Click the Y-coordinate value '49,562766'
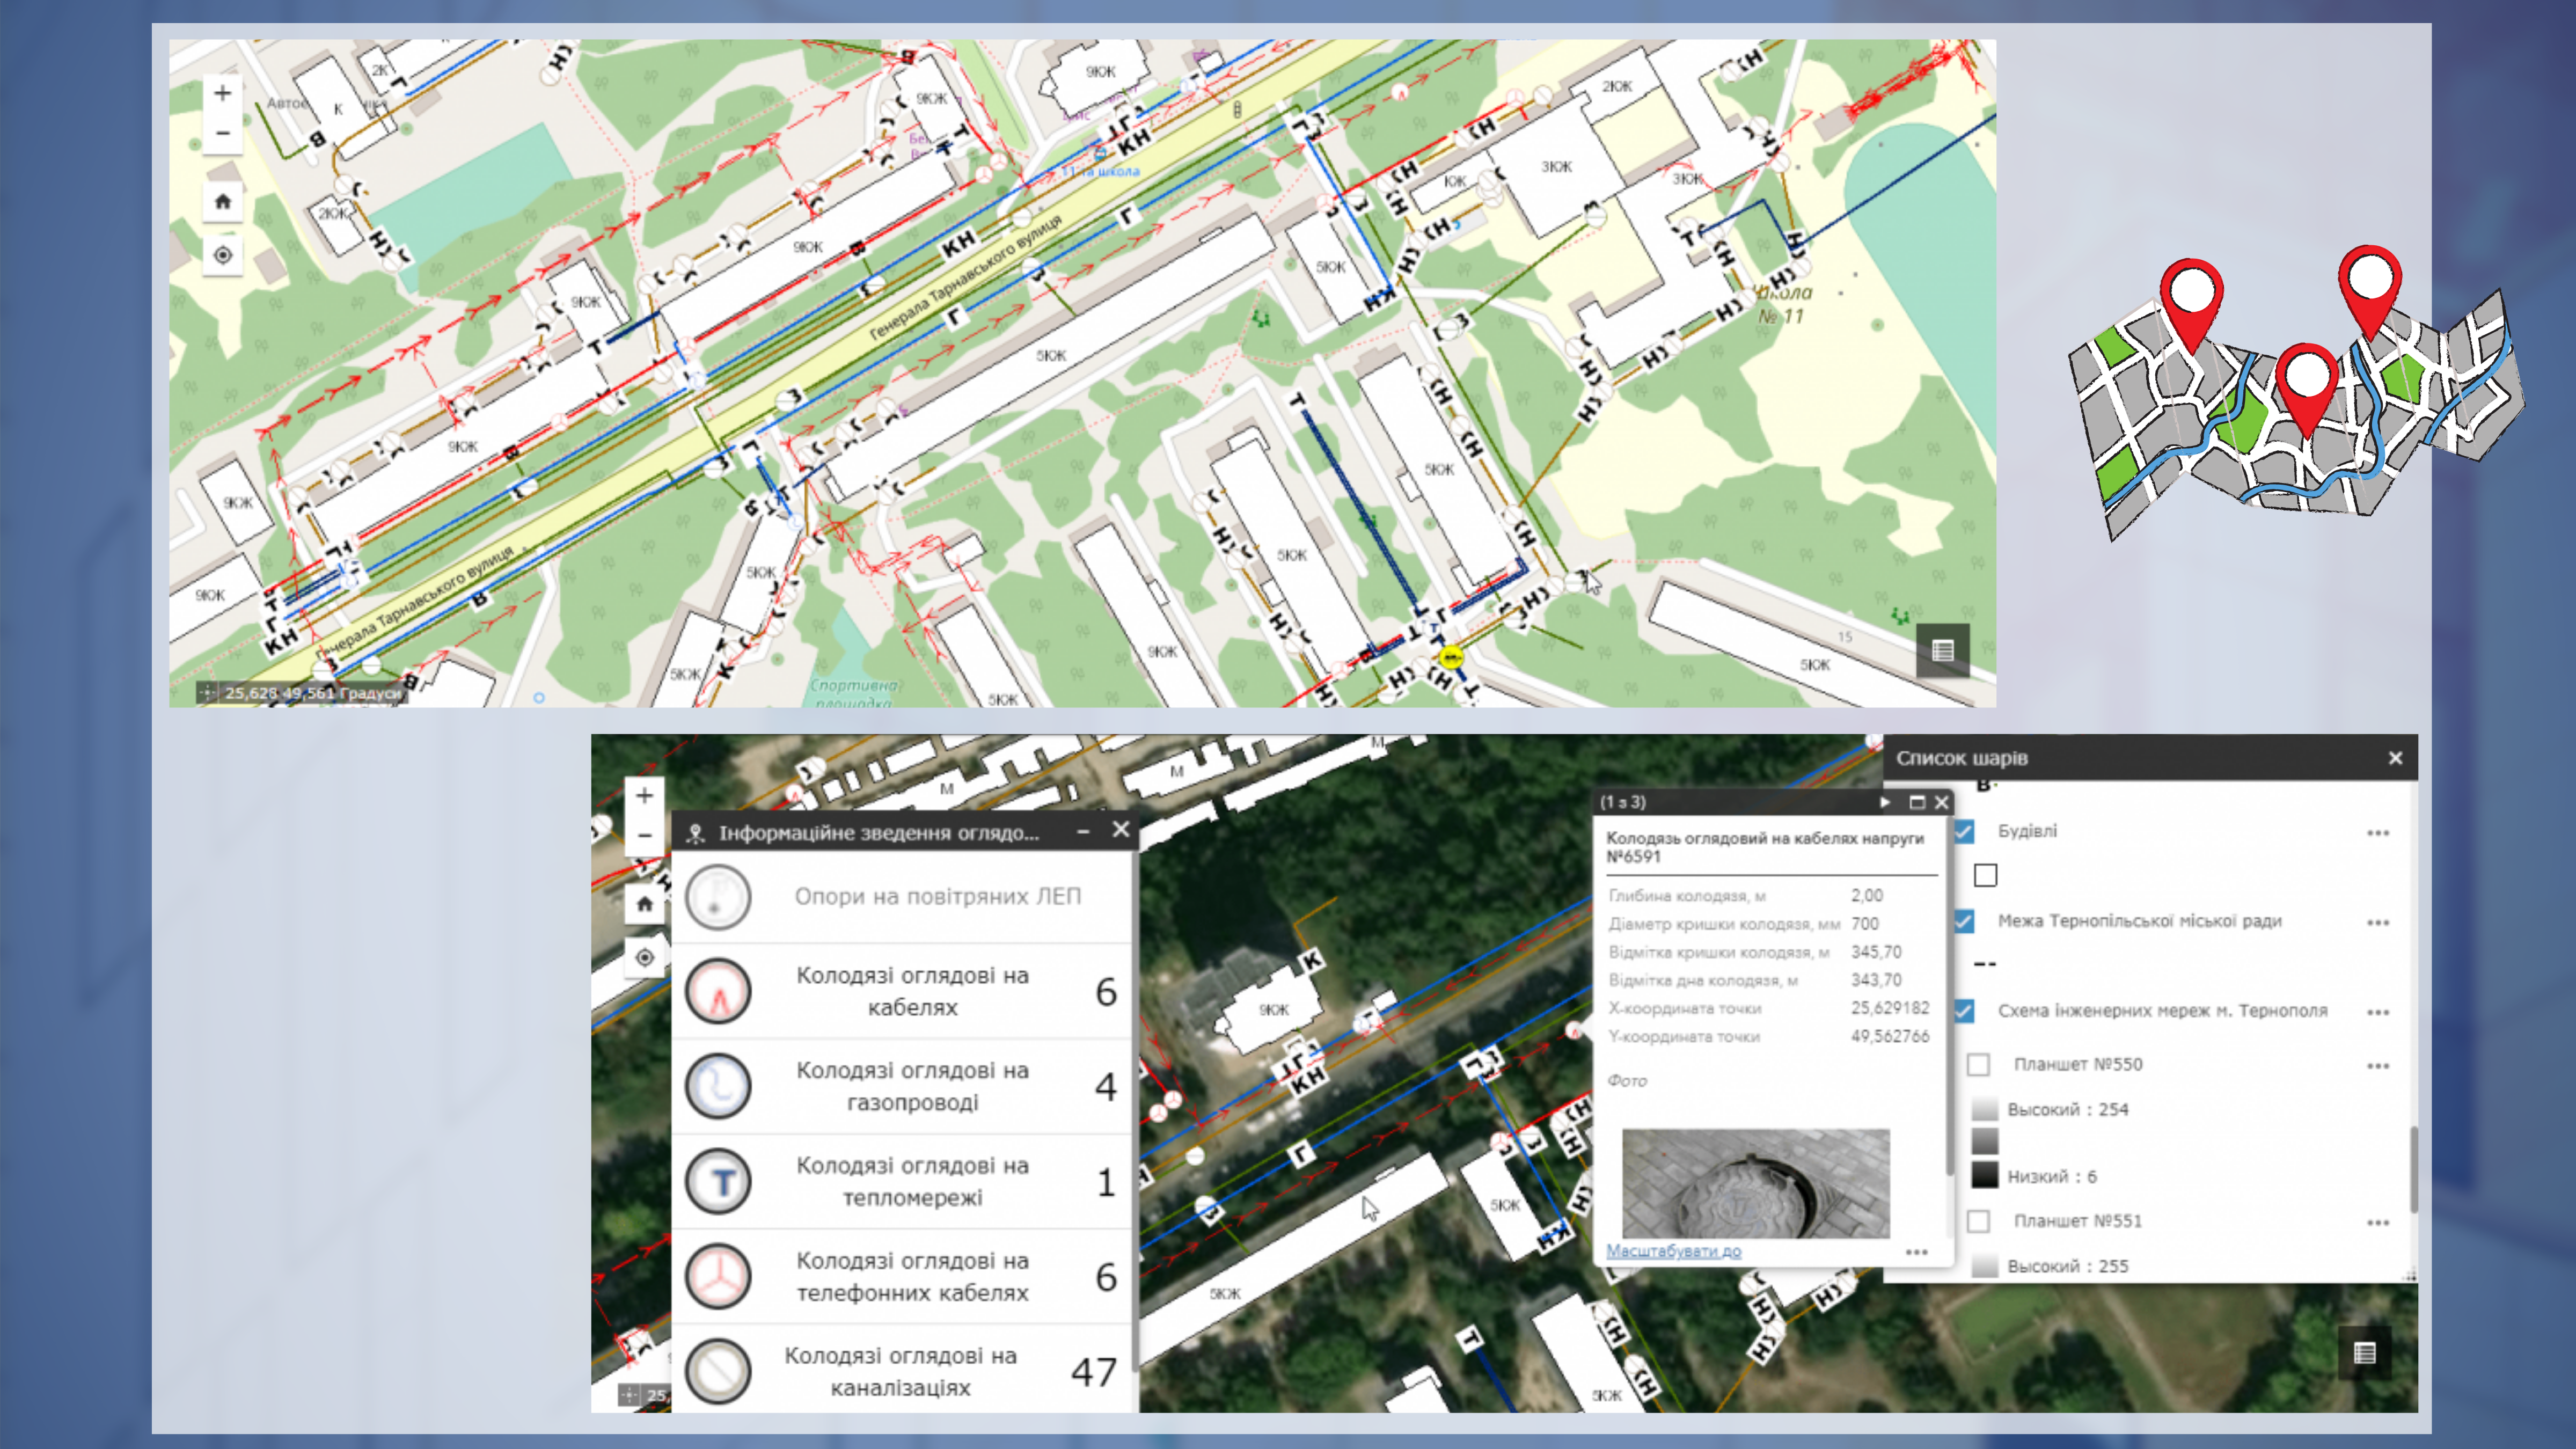 1890,1036
